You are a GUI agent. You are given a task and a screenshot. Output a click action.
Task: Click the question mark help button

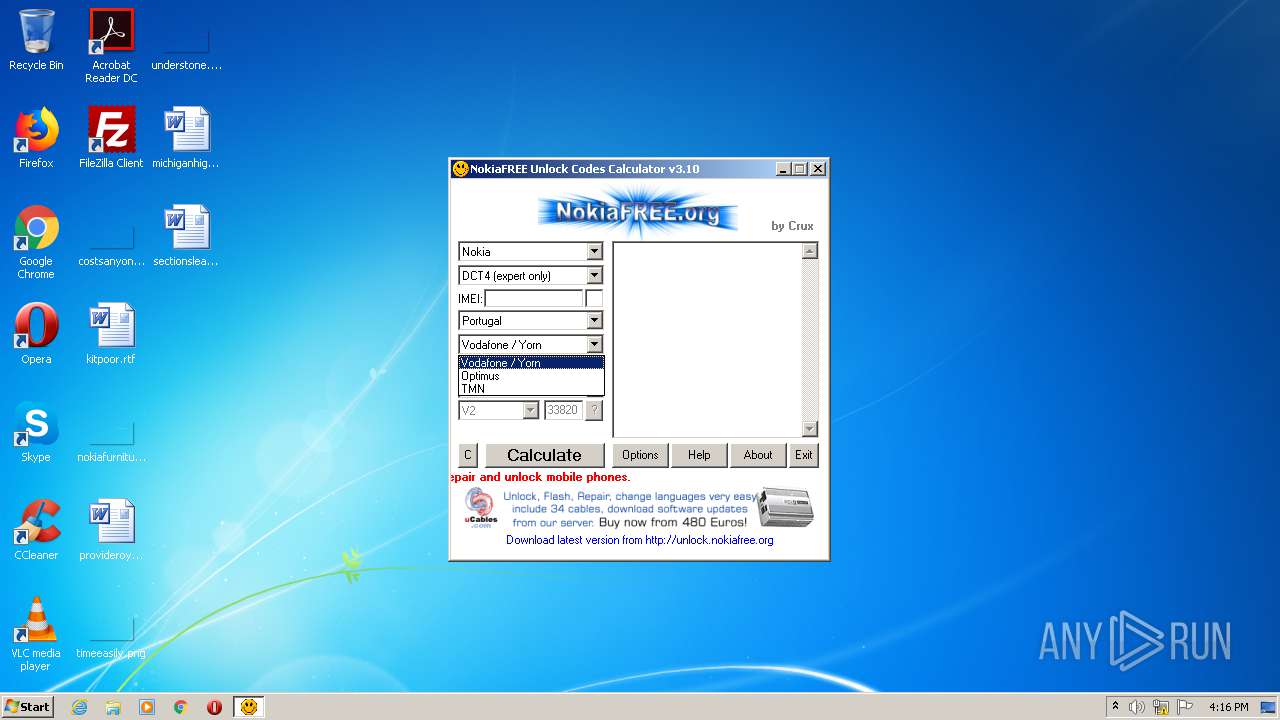click(x=594, y=410)
